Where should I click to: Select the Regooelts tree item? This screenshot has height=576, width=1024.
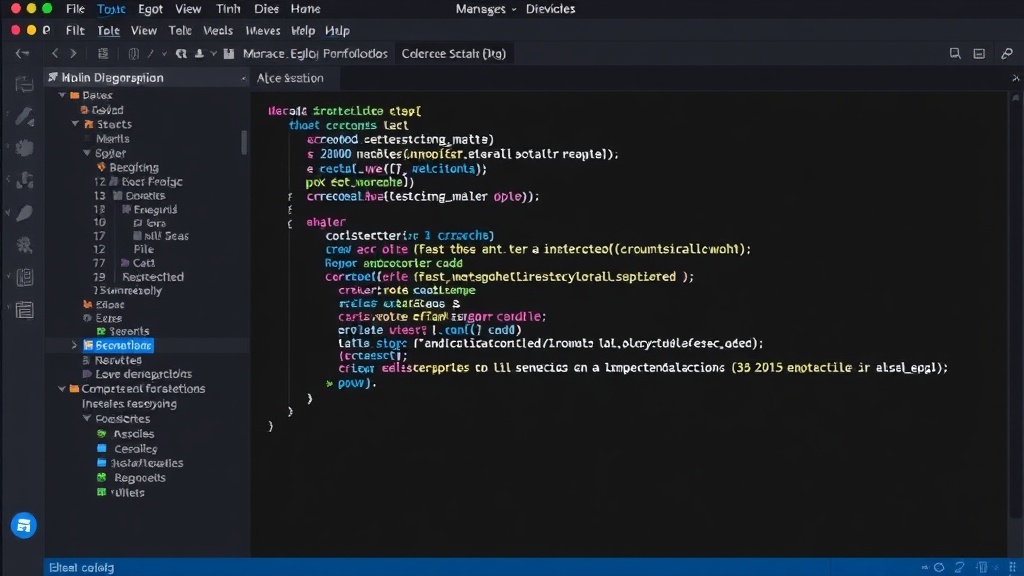point(140,478)
